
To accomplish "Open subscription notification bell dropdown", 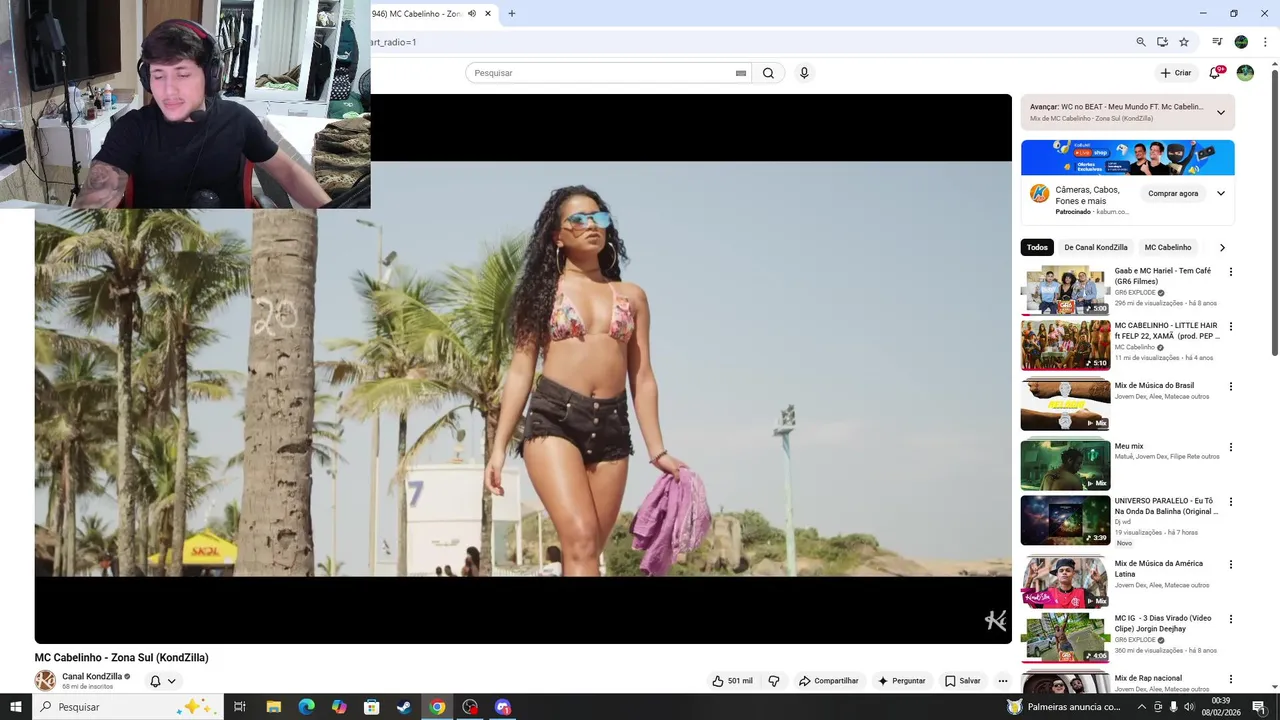I will tap(163, 681).
